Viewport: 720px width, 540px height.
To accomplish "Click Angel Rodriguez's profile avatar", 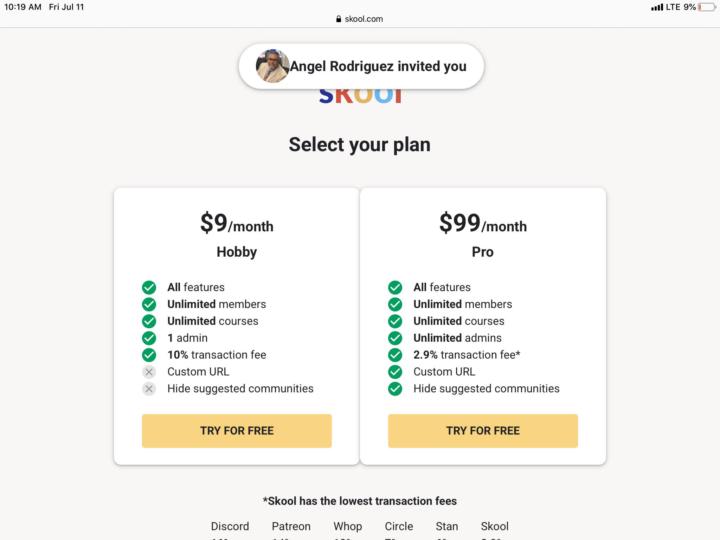I will (272, 66).
